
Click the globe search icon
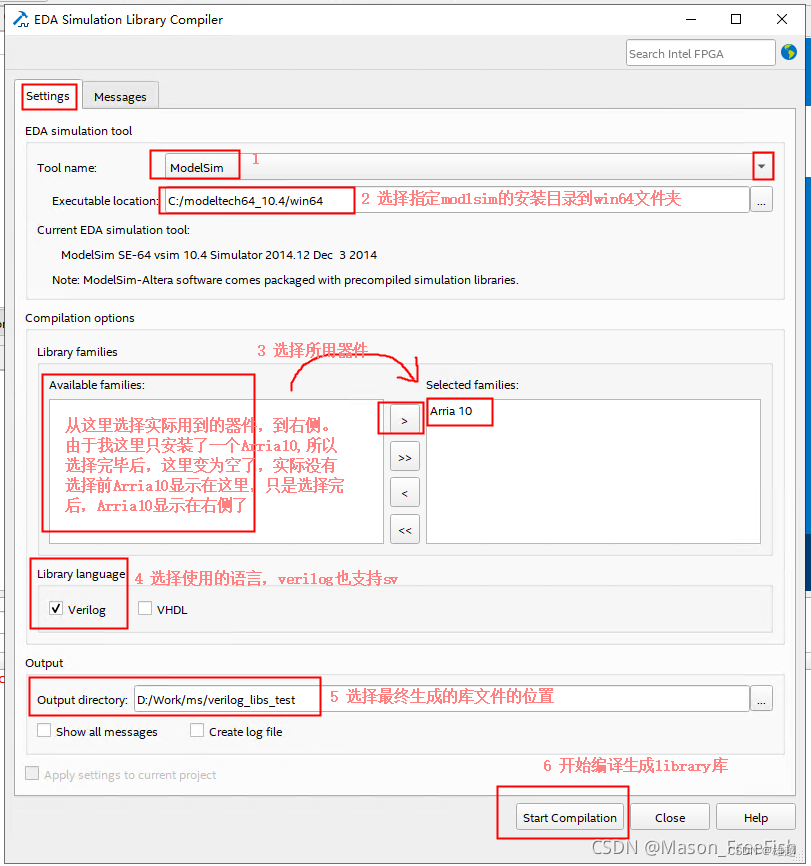point(788,52)
